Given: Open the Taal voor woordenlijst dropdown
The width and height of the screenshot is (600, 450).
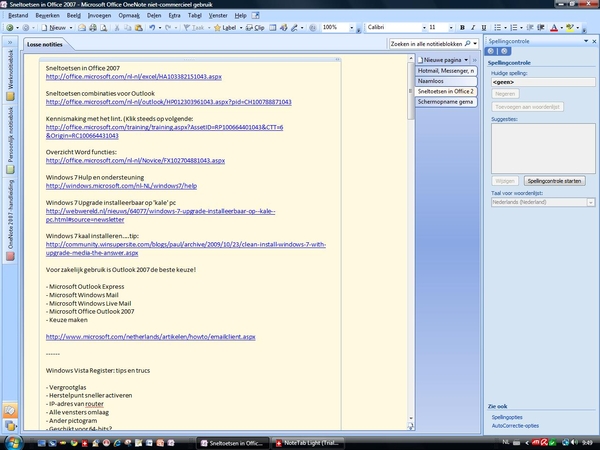Looking at the screenshot, I should pos(591,202).
